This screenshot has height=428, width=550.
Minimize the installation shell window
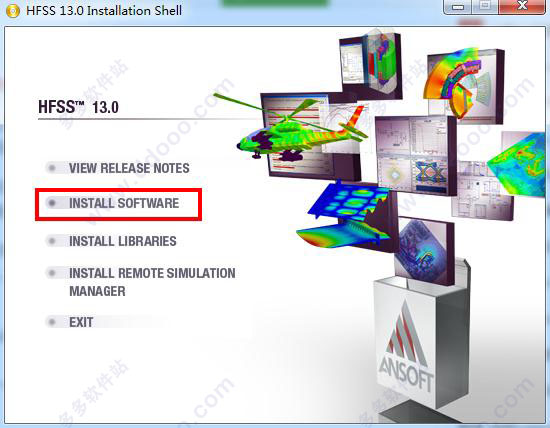[458, 6]
